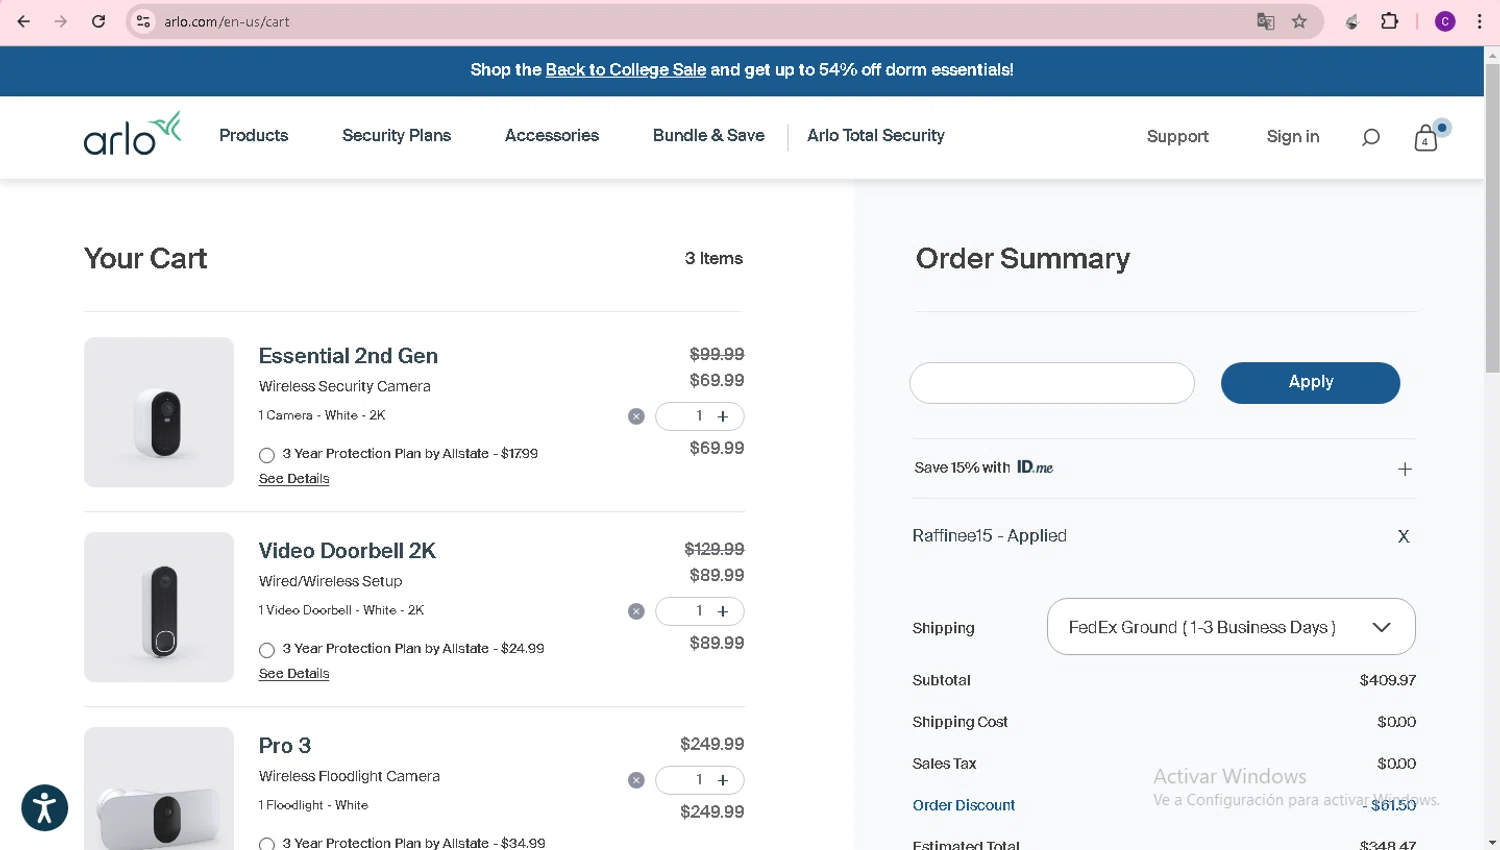This screenshot has height=850, width=1500.
Task: Remove Video Doorbell 2K from cart
Action: [x=636, y=611]
